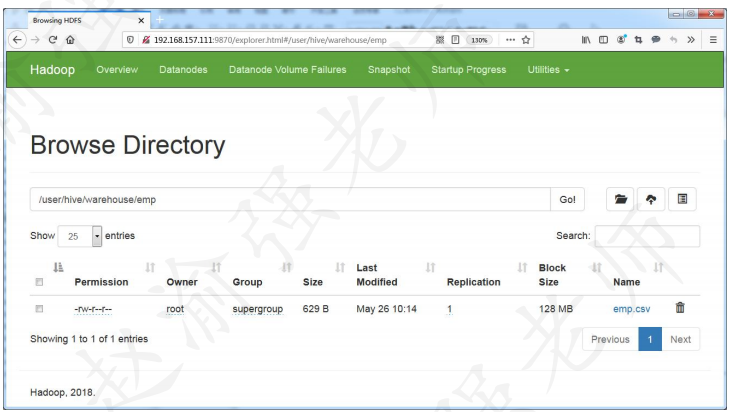Open the browser library icon

coord(586,40)
